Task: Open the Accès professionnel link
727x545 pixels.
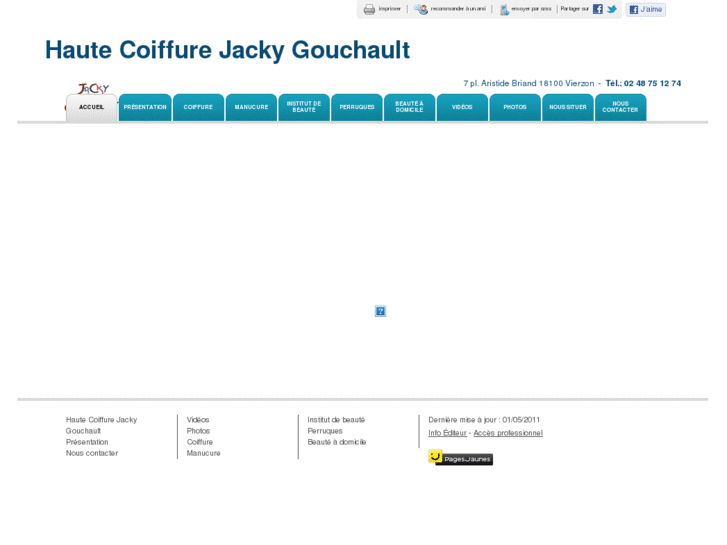Action: [x=508, y=433]
